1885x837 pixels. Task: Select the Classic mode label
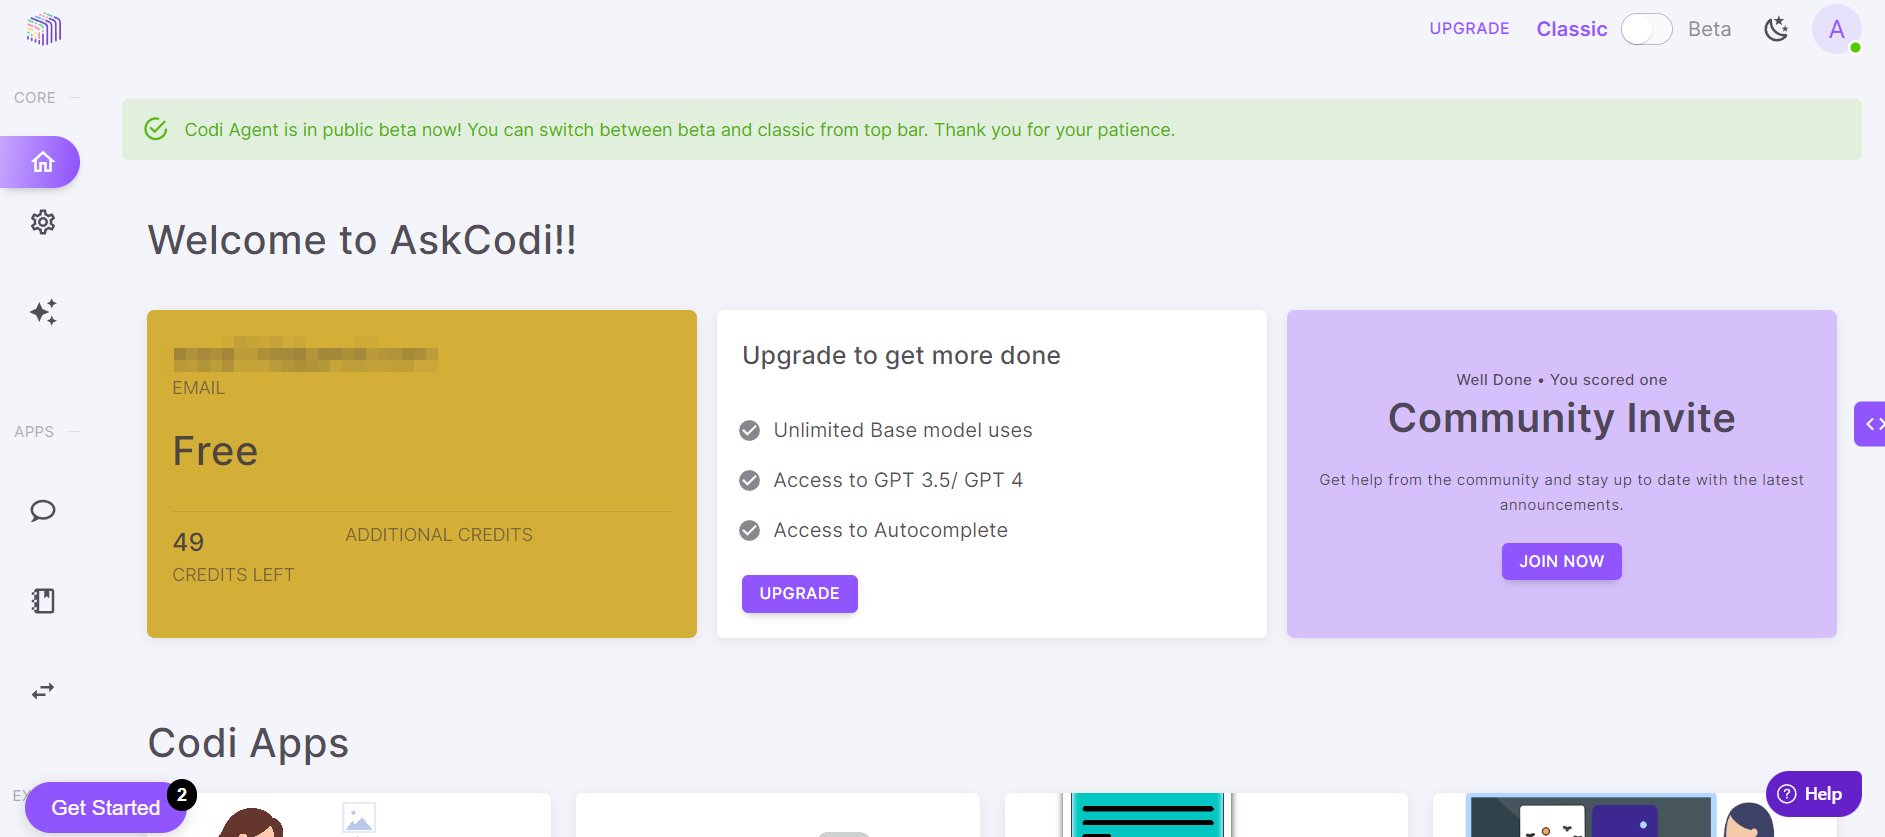coord(1572,29)
